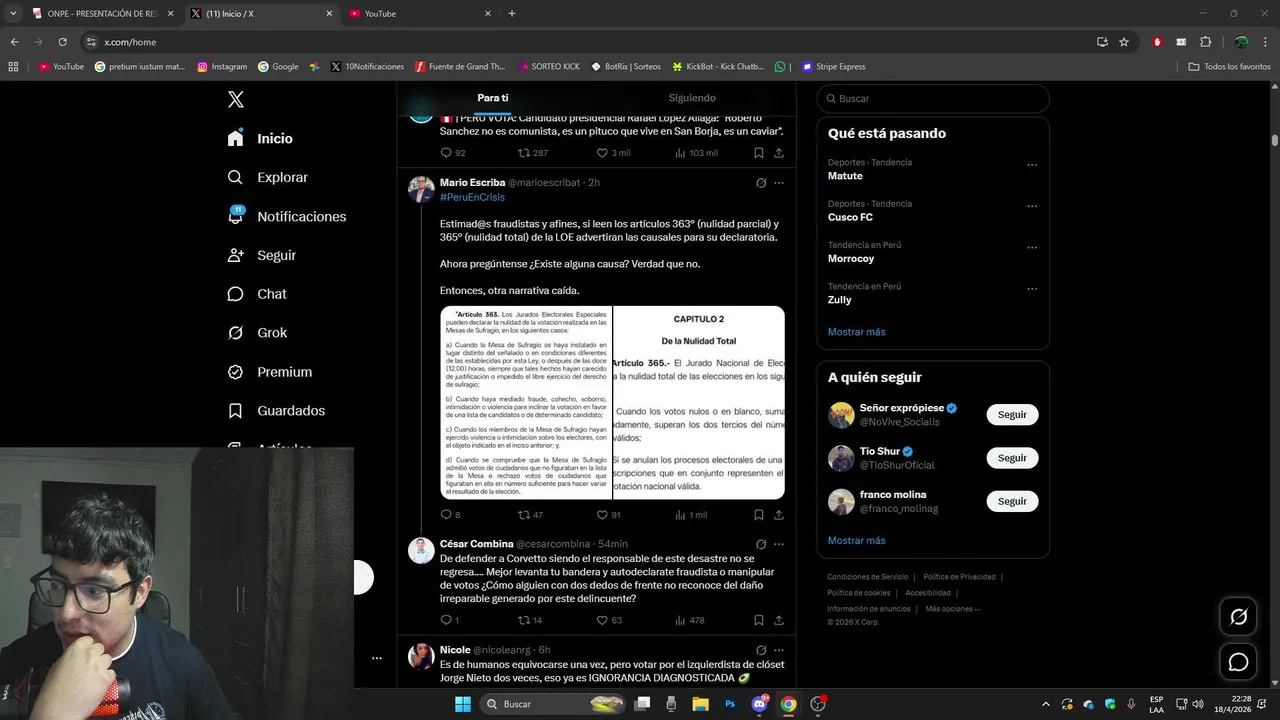
Task: Show hidden system tray icons
Action: pyautogui.click(x=1046, y=704)
